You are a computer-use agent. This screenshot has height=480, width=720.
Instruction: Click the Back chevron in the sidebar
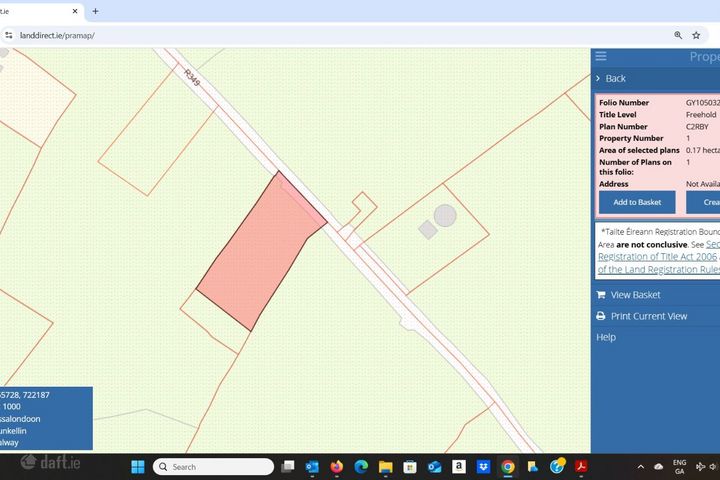(x=599, y=78)
